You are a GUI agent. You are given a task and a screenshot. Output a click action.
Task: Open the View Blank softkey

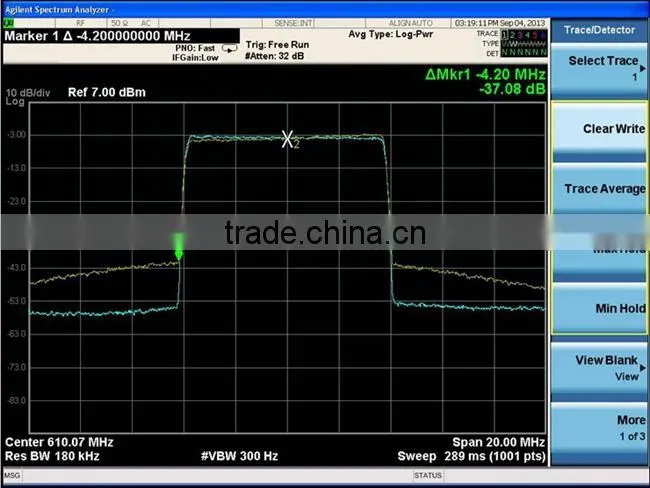599,368
